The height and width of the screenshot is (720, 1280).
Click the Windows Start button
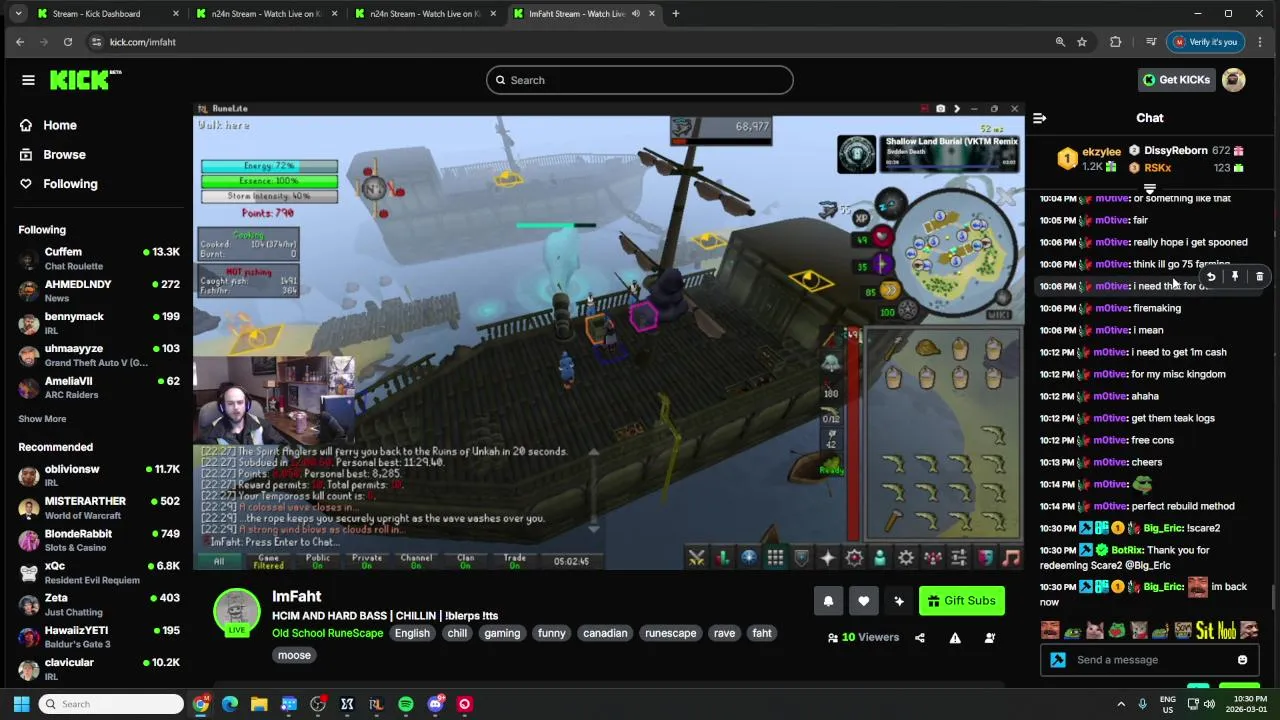(21, 704)
